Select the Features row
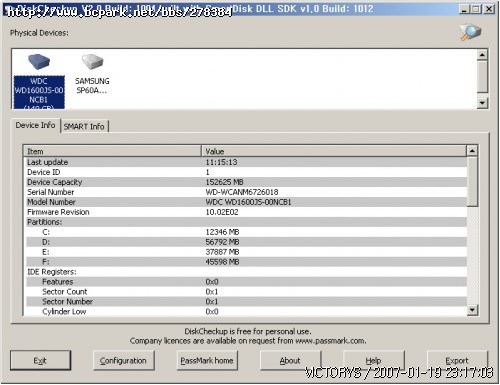 [x=247, y=282]
